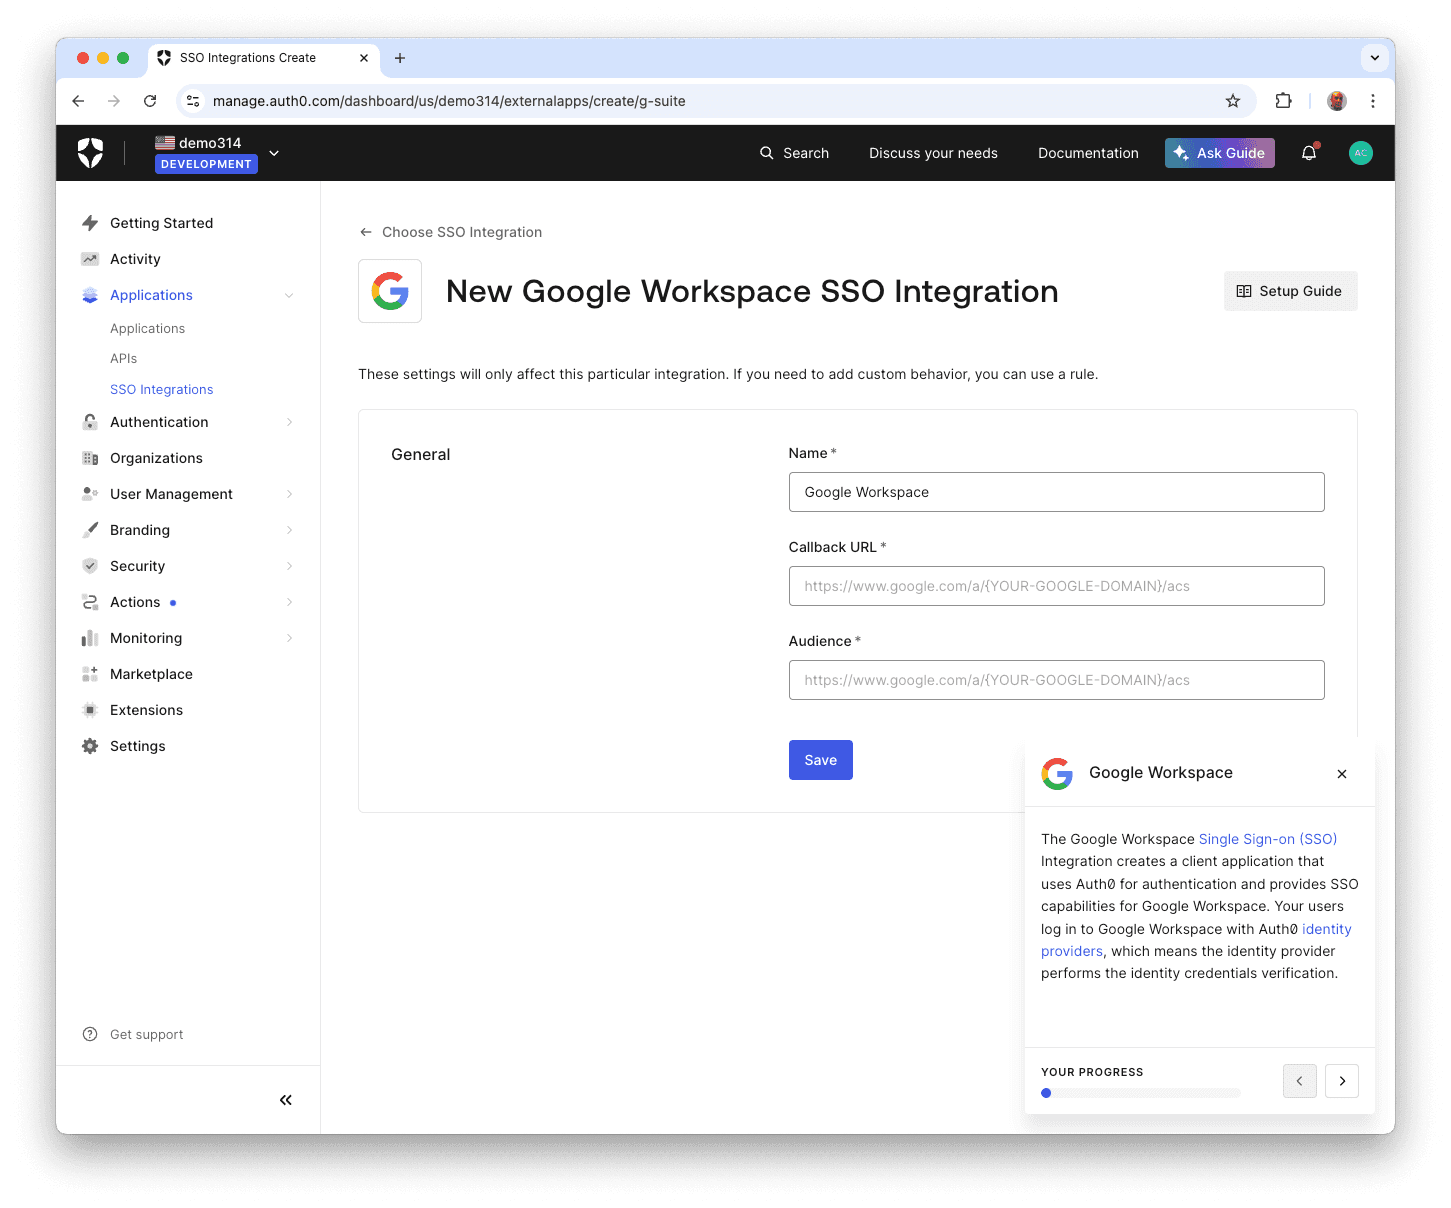The width and height of the screenshot is (1451, 1208).
Task: Open the user avatar menu
Action: (1360, 153)
